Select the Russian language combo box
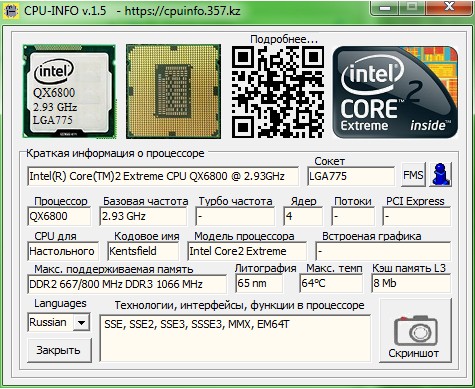The width and height of the screenshot is (475, 389). [59, 322]
